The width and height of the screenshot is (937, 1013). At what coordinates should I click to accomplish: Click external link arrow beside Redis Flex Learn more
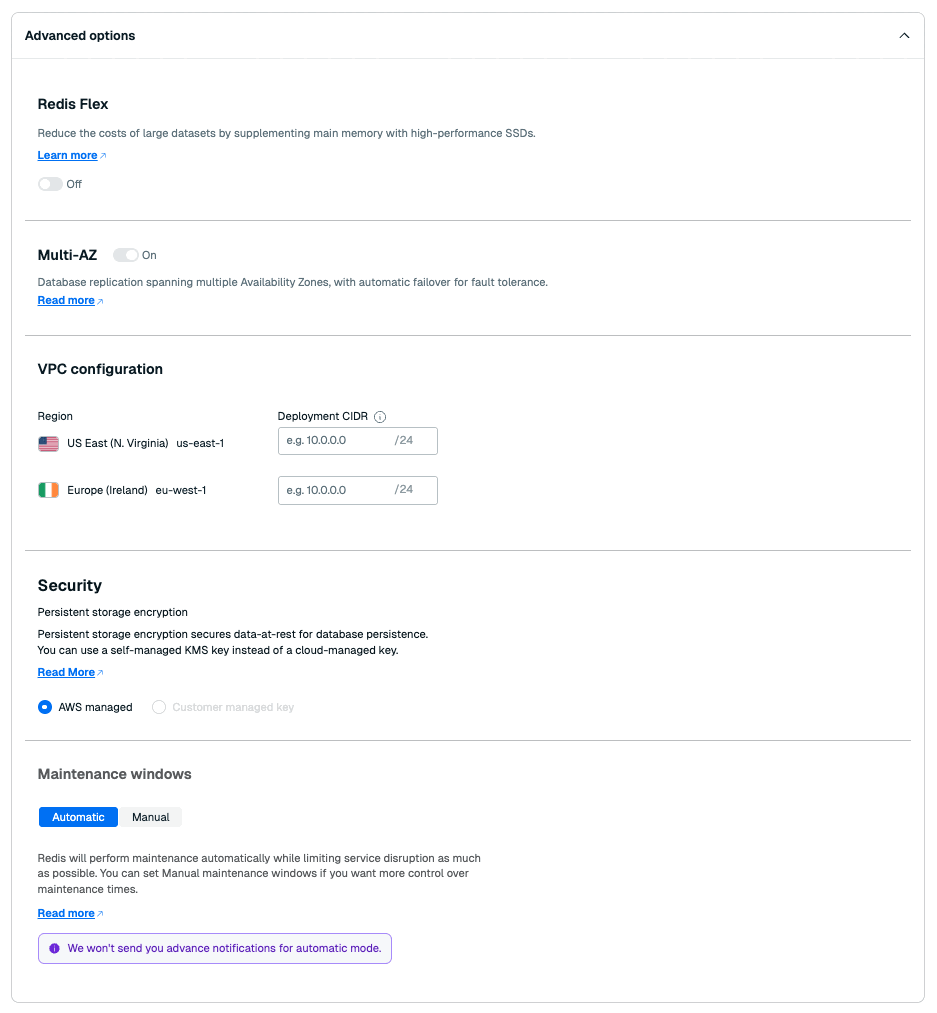103,156
